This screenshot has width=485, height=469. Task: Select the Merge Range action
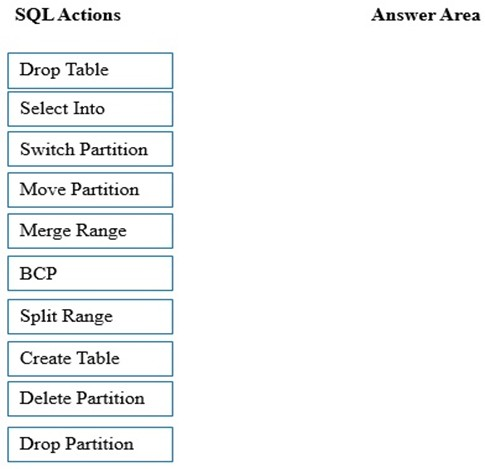click(x=90, y=231)
